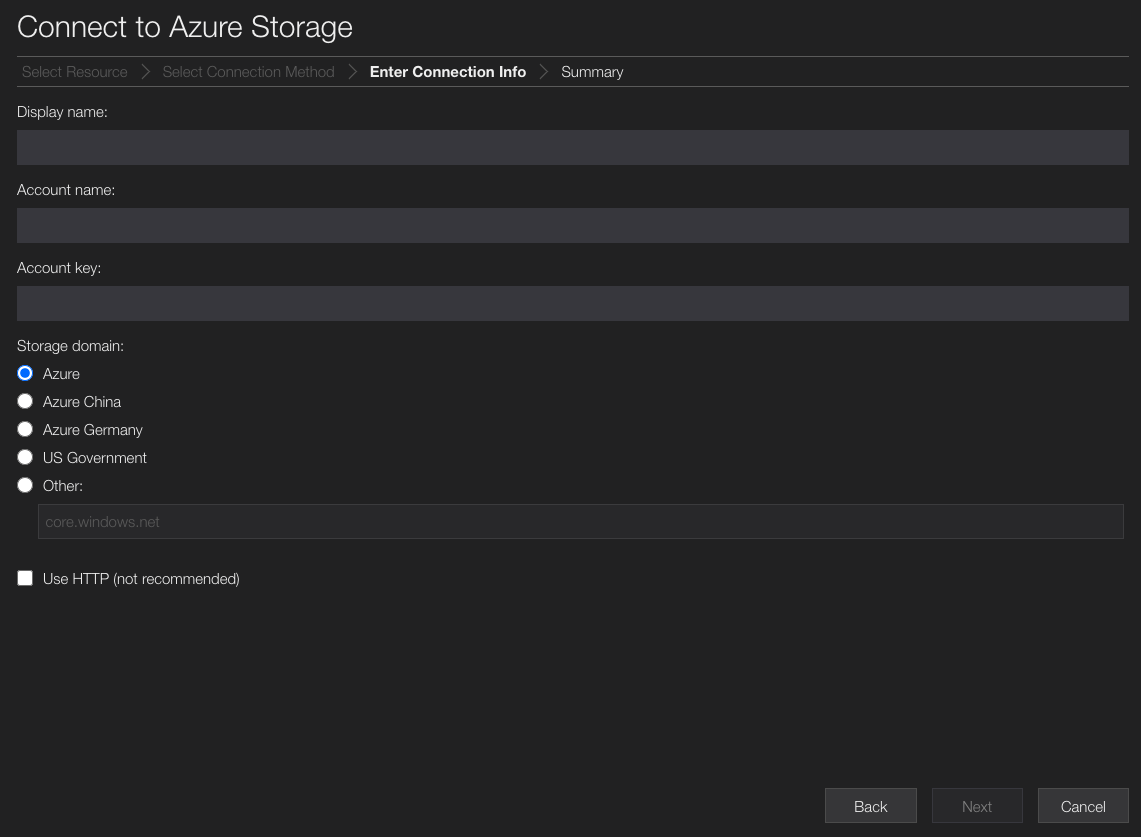Image resolution: width=1141 pixels, height=837 pixels.
Task: Click the 'Storage domain:' label text
Action: pos(70,346)
